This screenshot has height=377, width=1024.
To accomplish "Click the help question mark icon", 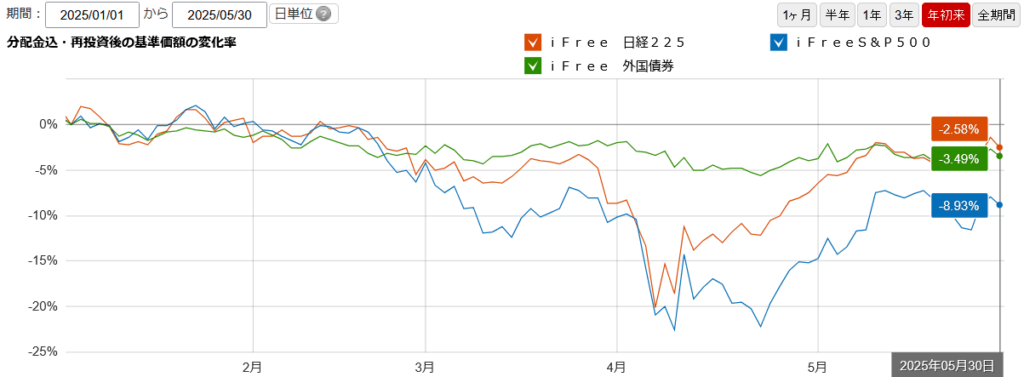I will pos(323,14).
